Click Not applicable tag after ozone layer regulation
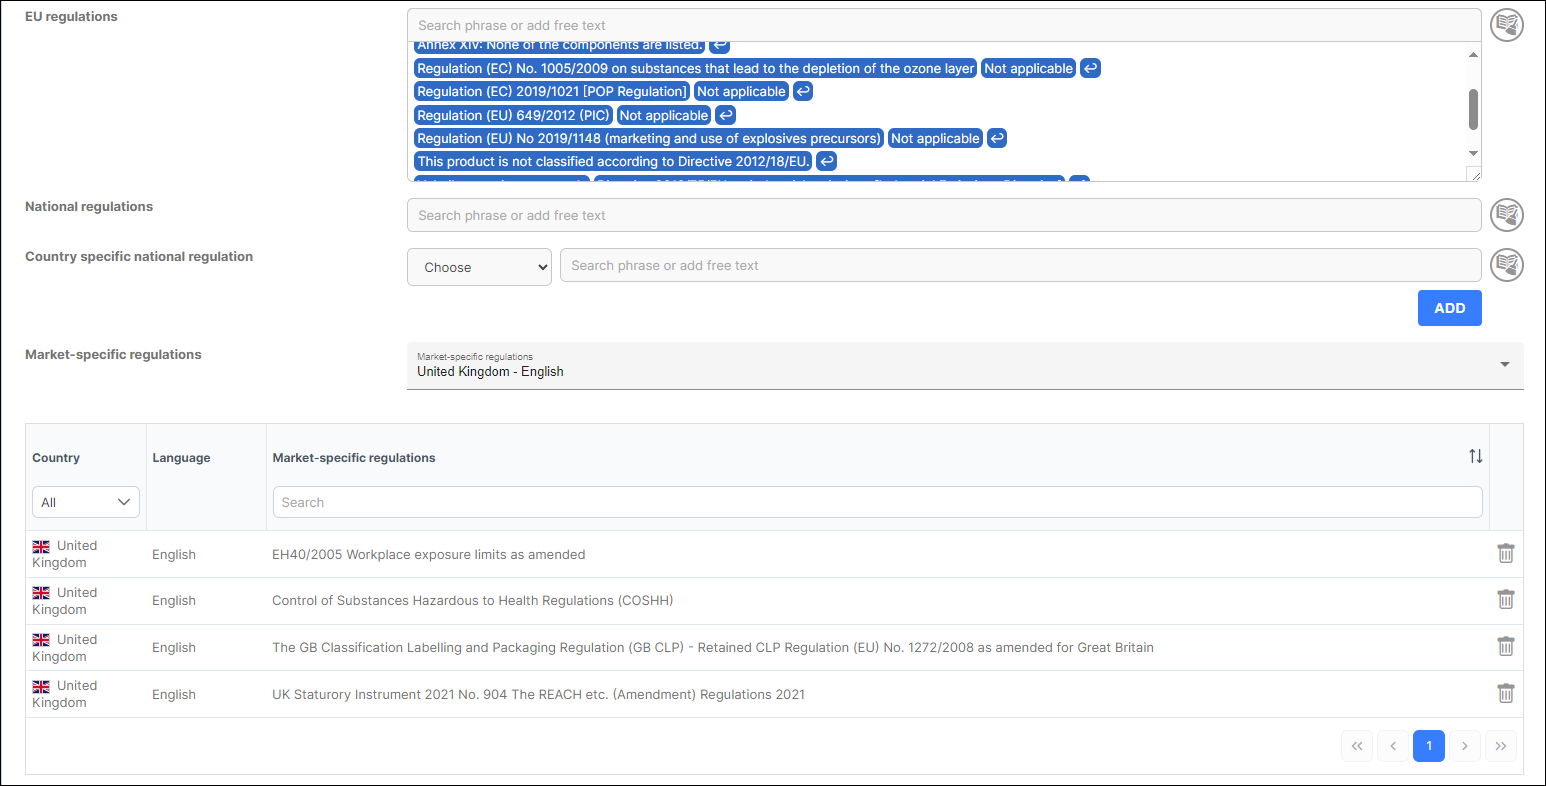 [1029, 68]
